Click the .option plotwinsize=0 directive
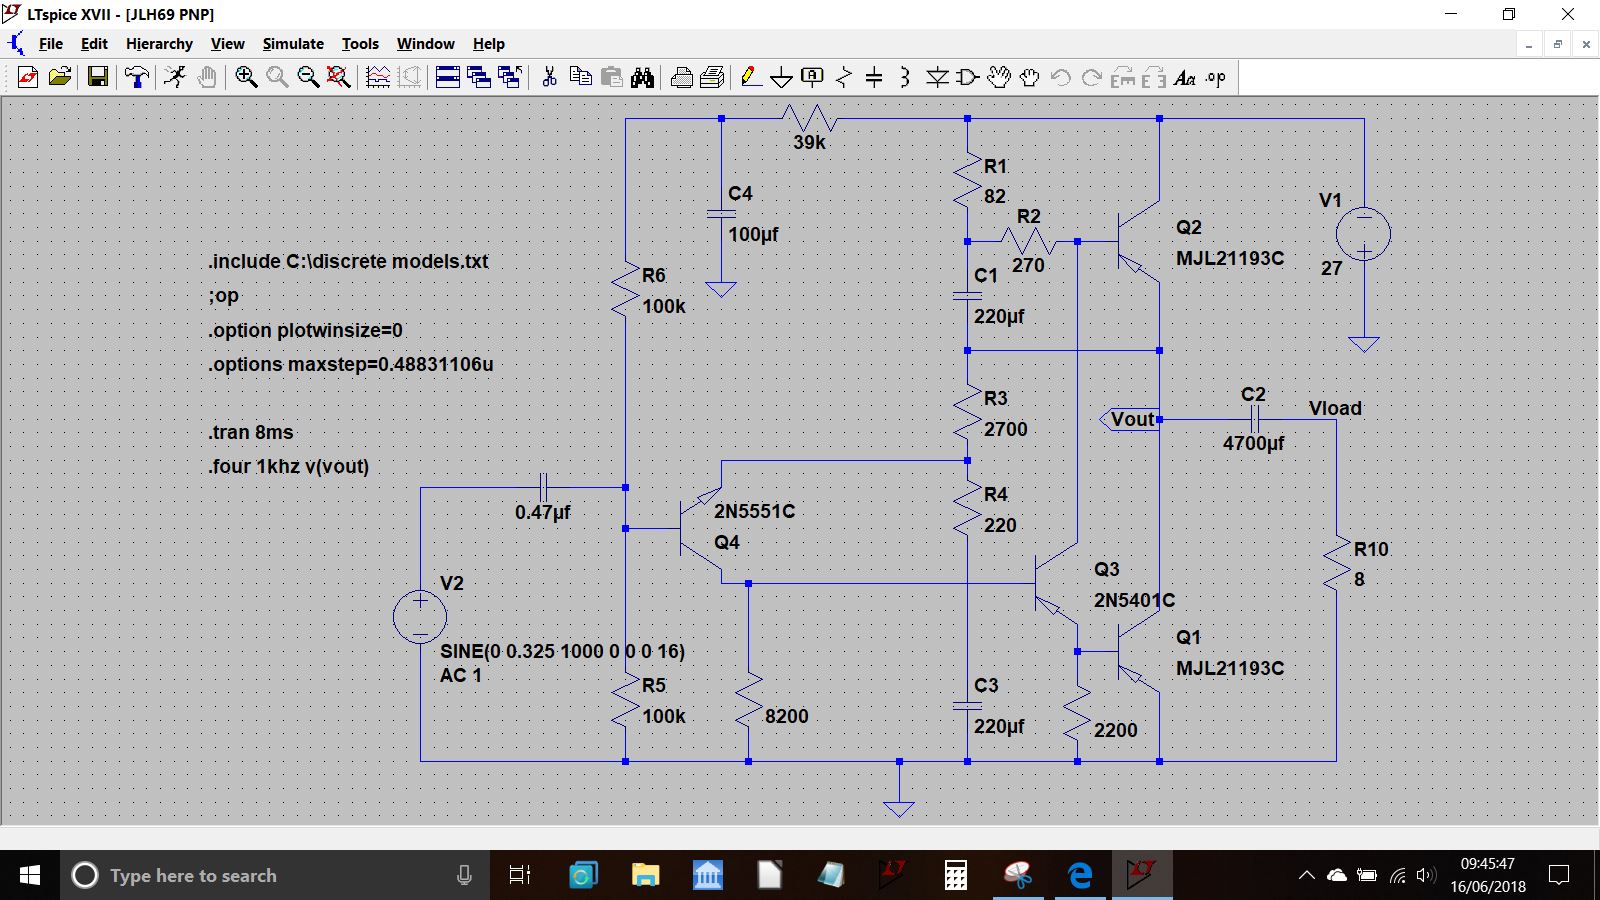The image size is (1600, 900). [x=306, y=330]
